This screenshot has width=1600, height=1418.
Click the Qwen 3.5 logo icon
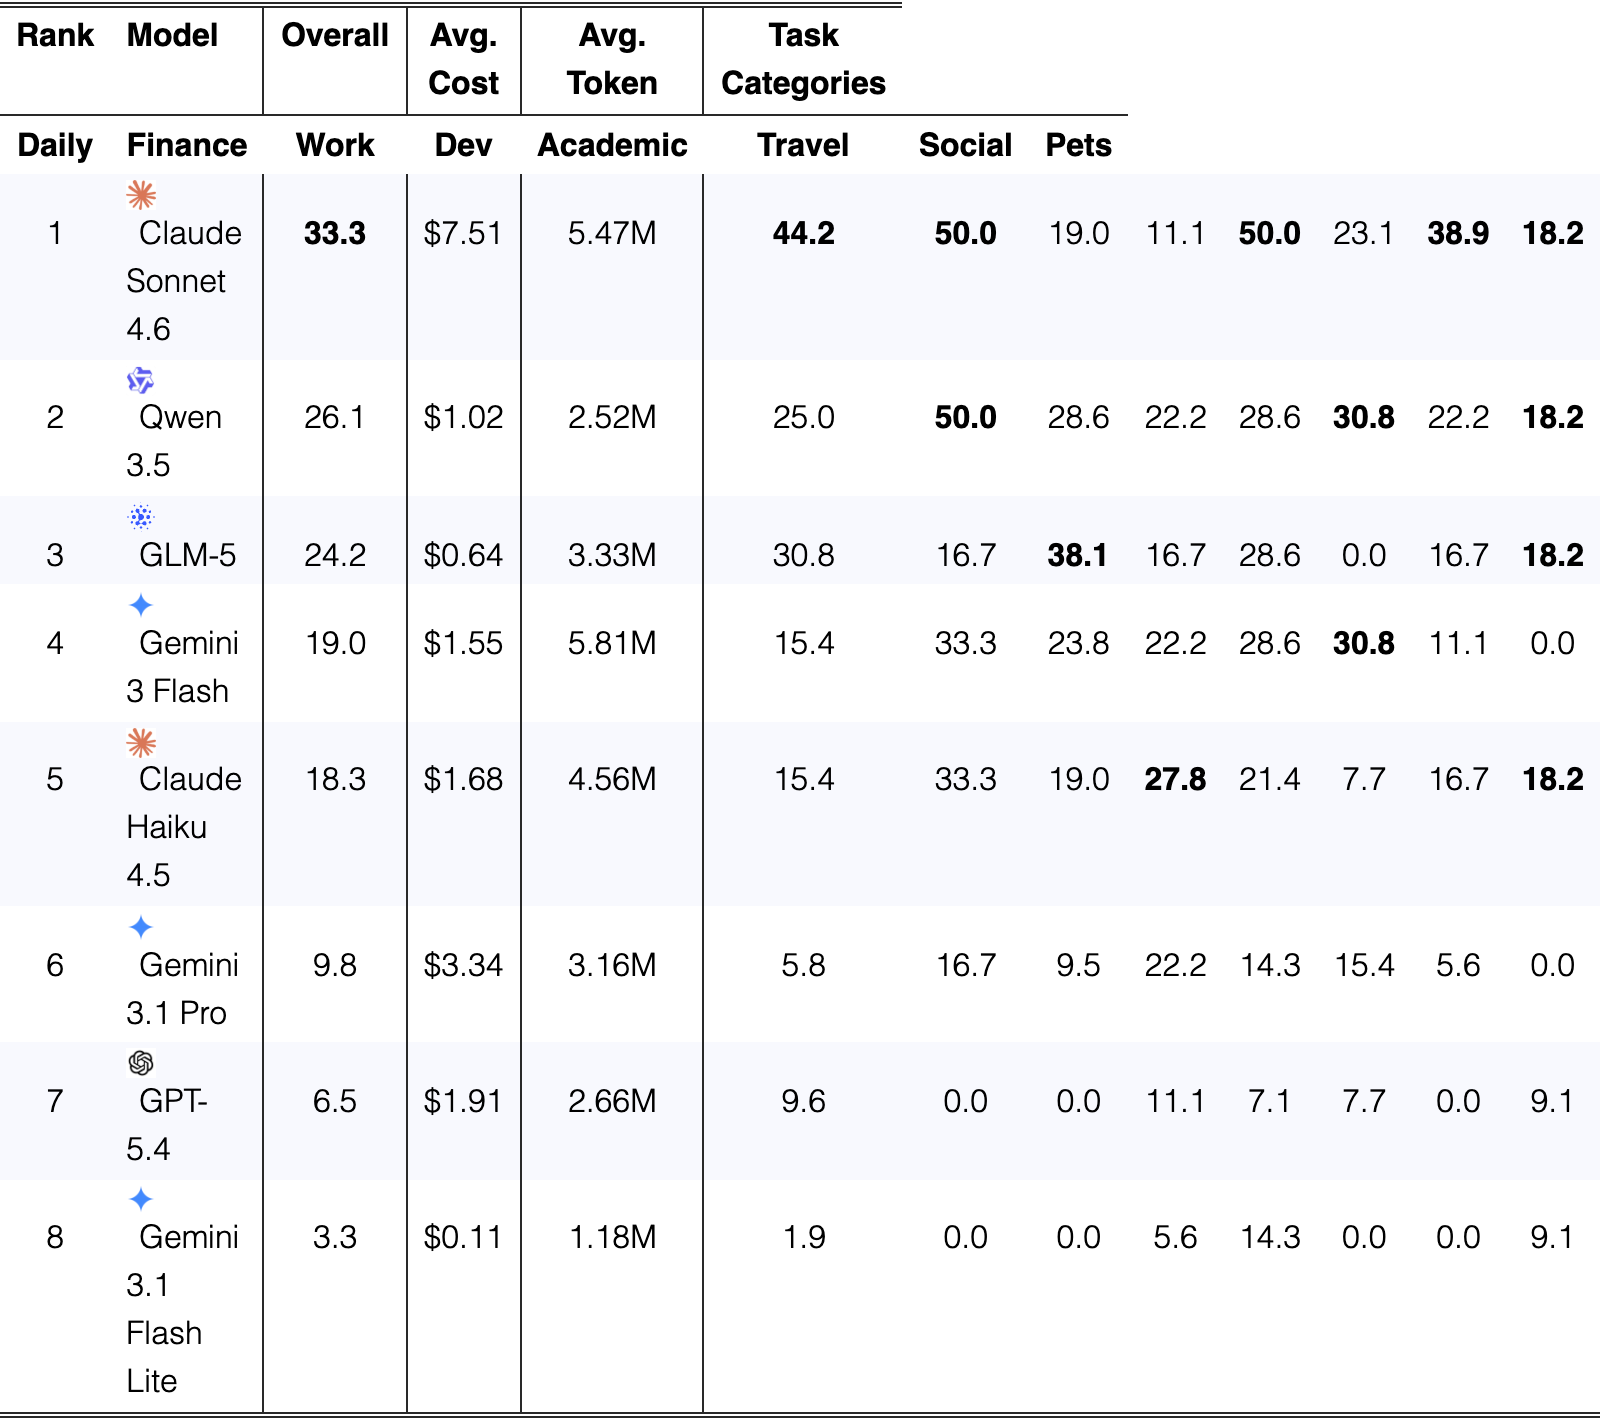[141, 380]
